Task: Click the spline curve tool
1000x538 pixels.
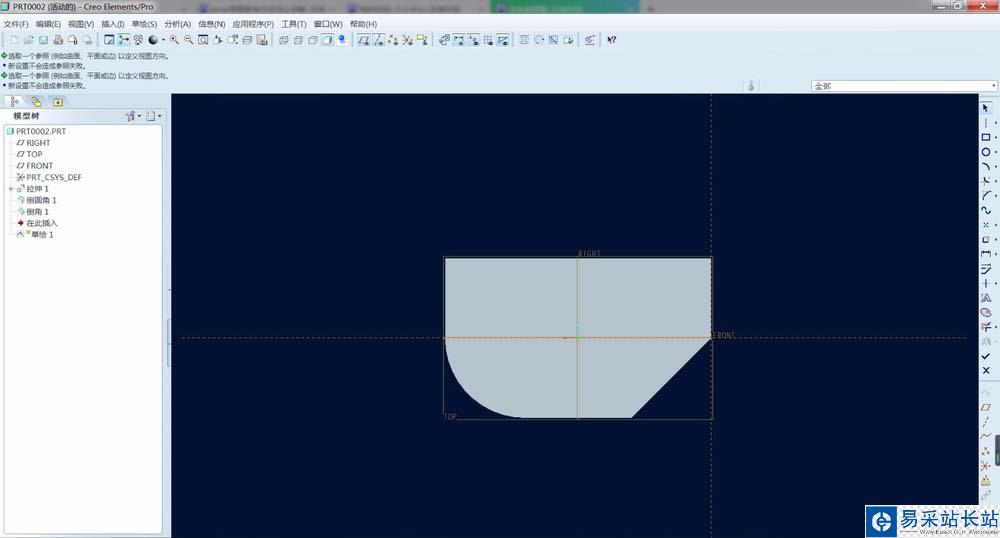Action: pyautogui.click(x=986, y=210)
